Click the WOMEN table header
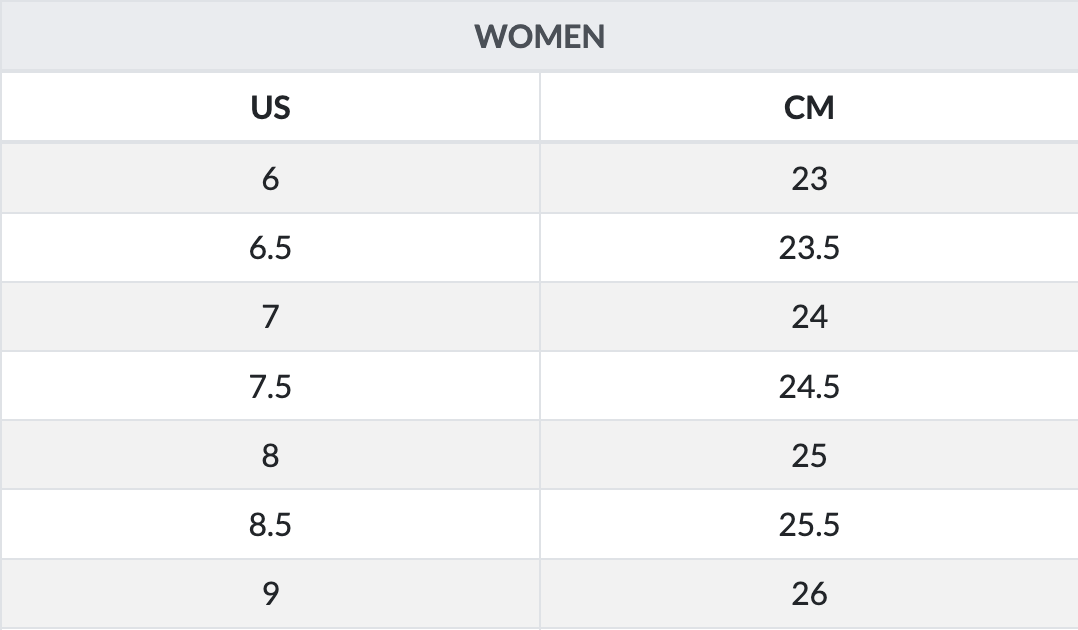This screenshot has width=1078, height=630. (x=539, y=37)
